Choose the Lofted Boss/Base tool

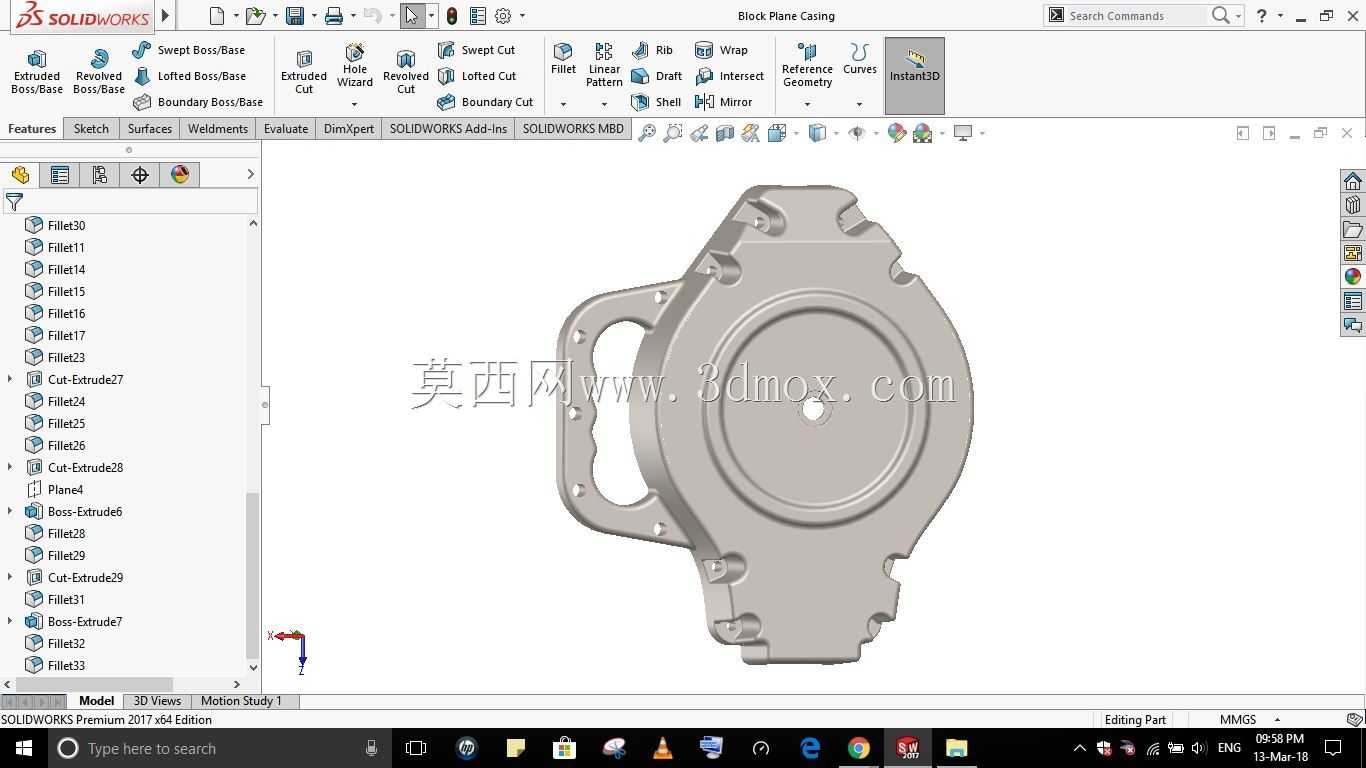point(189,76)
